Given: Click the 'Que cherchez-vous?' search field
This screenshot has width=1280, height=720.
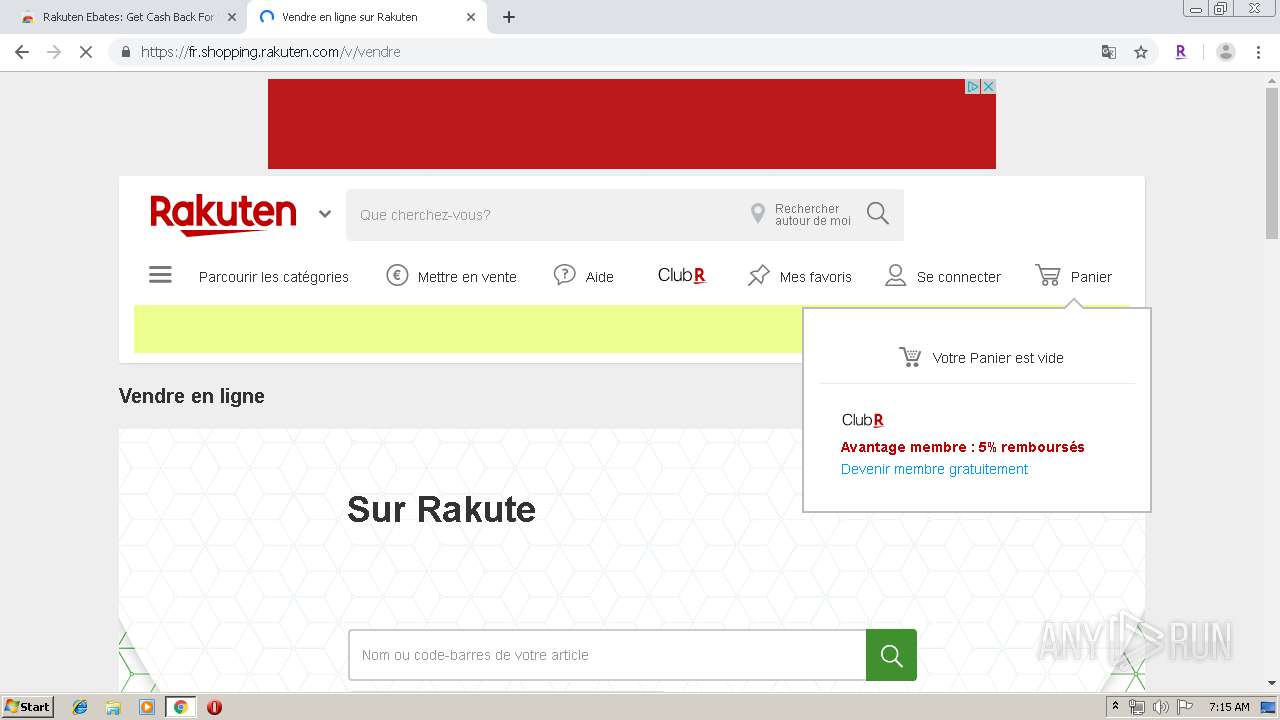Looking at the screenshot, I should click(545, 215).
